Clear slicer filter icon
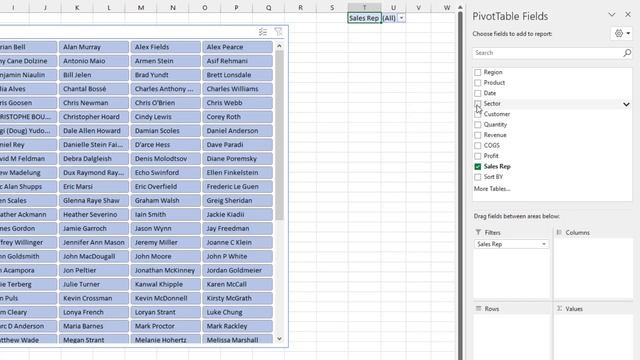The height and width of the screenshot is (360, 640). coord(278,32)
